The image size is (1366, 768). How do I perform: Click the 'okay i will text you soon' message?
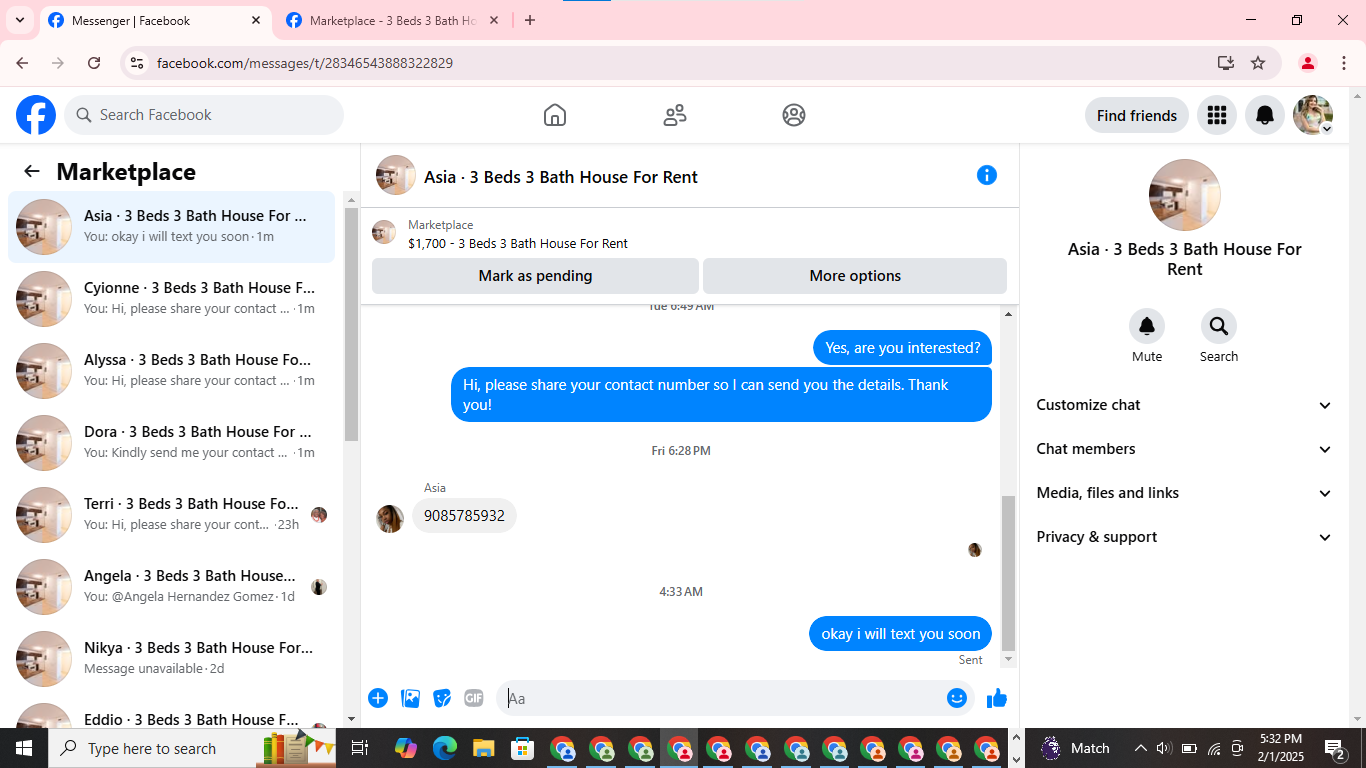[900, 634]
